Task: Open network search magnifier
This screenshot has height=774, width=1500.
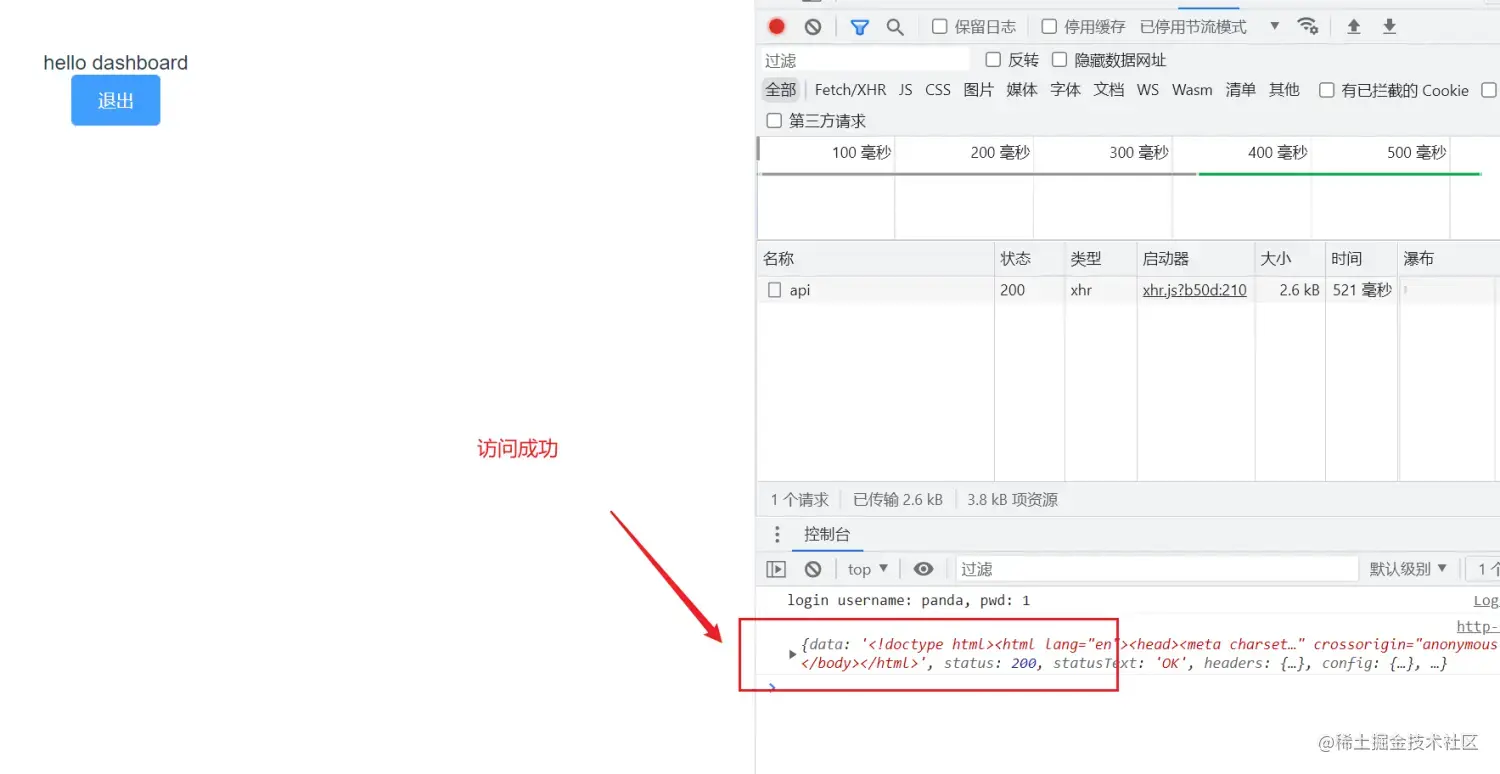Action: coord(895,27)
